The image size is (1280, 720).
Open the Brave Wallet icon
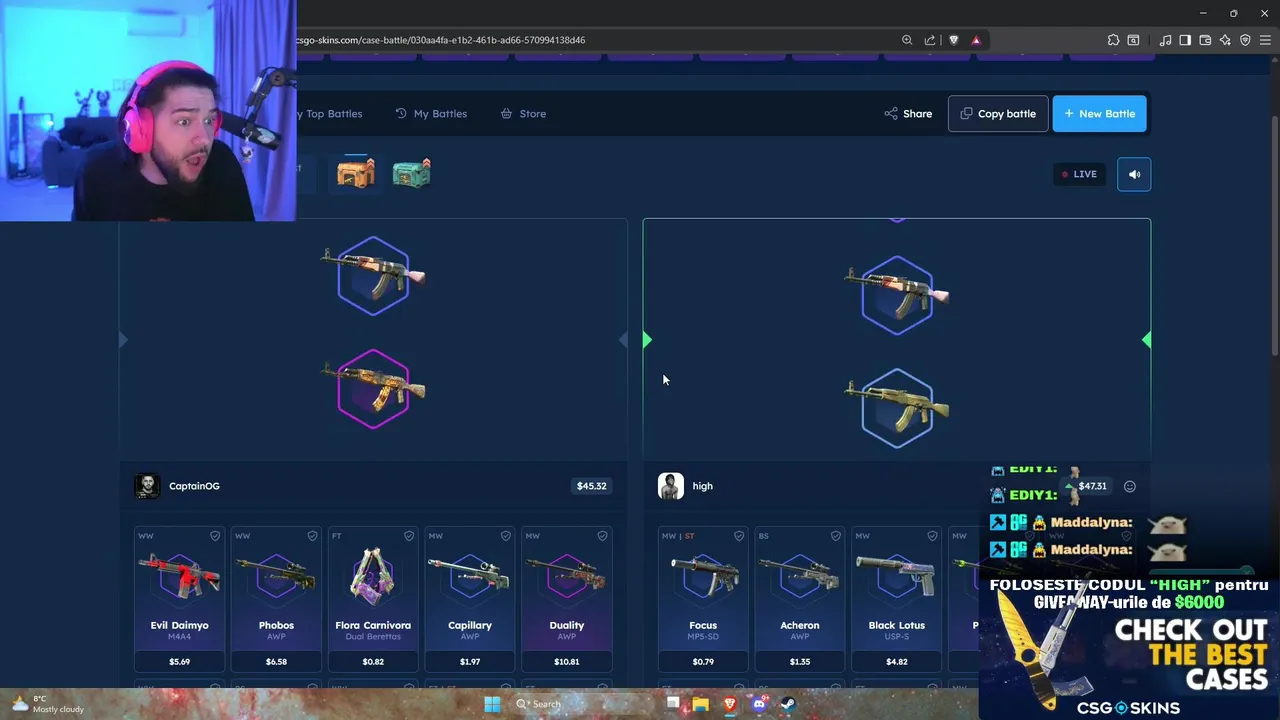1205,40
